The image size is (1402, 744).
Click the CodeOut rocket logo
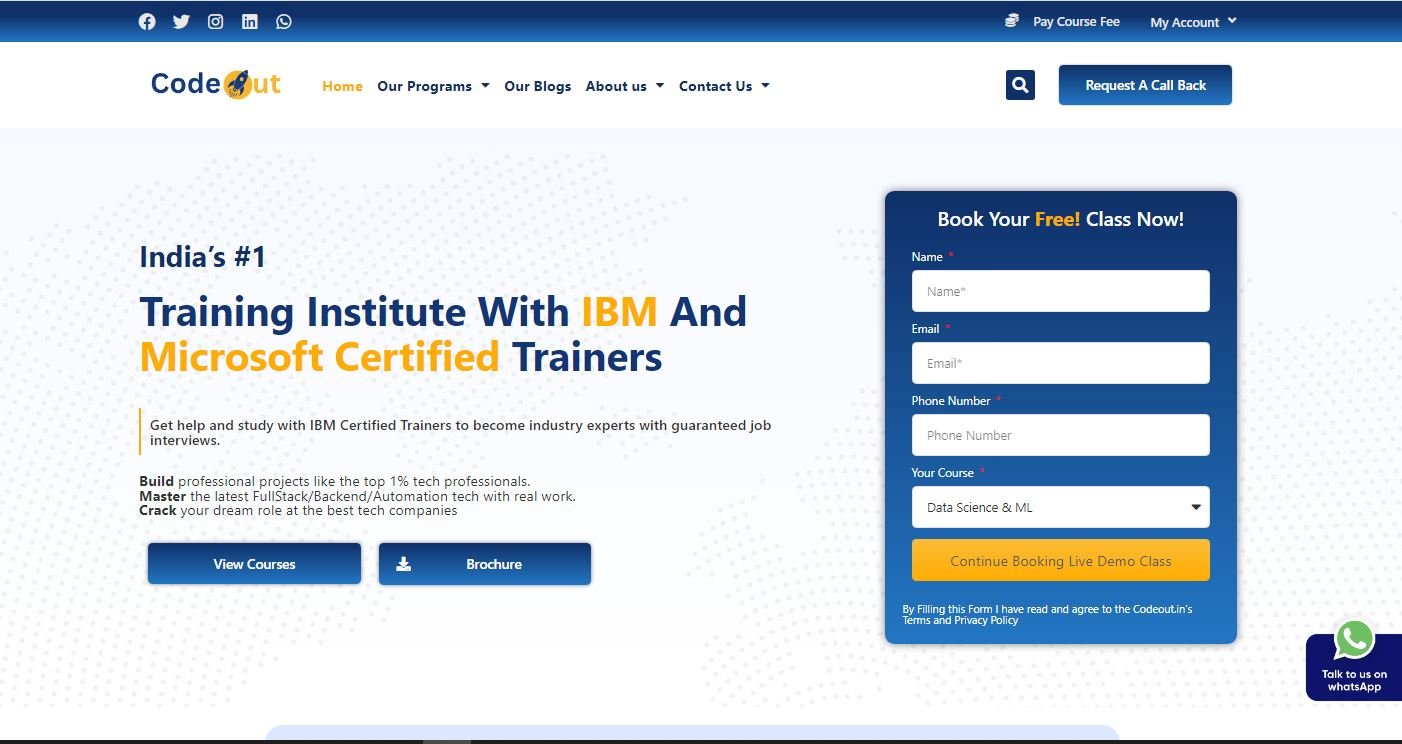tap(216, 84)
